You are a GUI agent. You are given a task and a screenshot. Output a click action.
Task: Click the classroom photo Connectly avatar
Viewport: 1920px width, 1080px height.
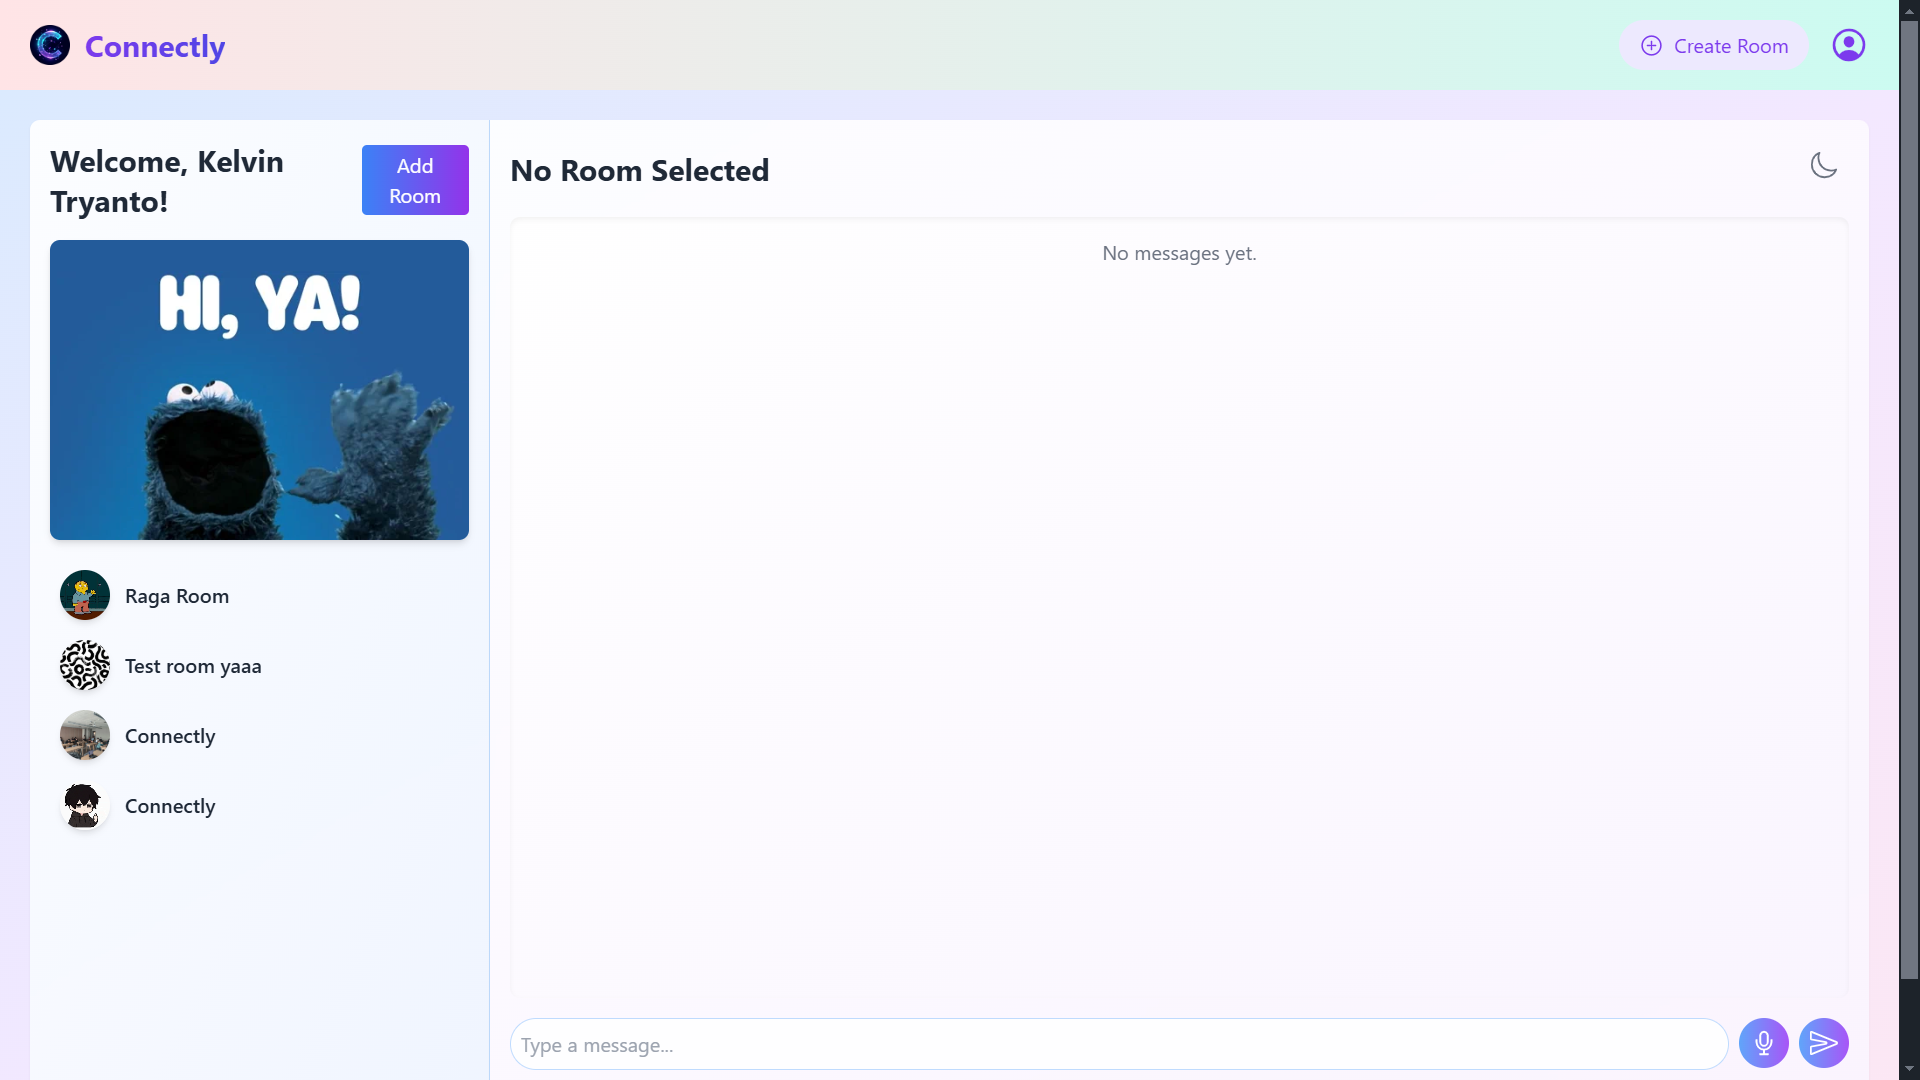coord(85,736)
